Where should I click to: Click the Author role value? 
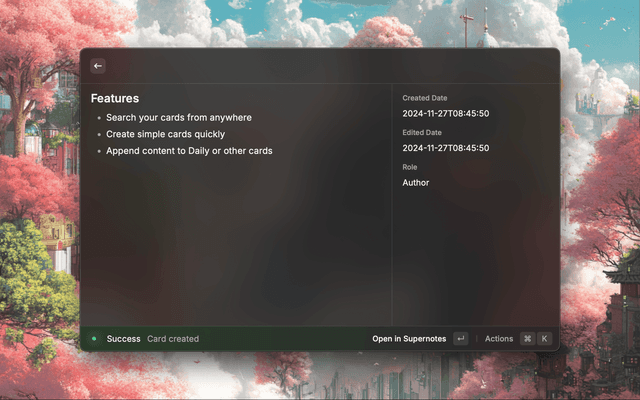(x=416, y=183)
